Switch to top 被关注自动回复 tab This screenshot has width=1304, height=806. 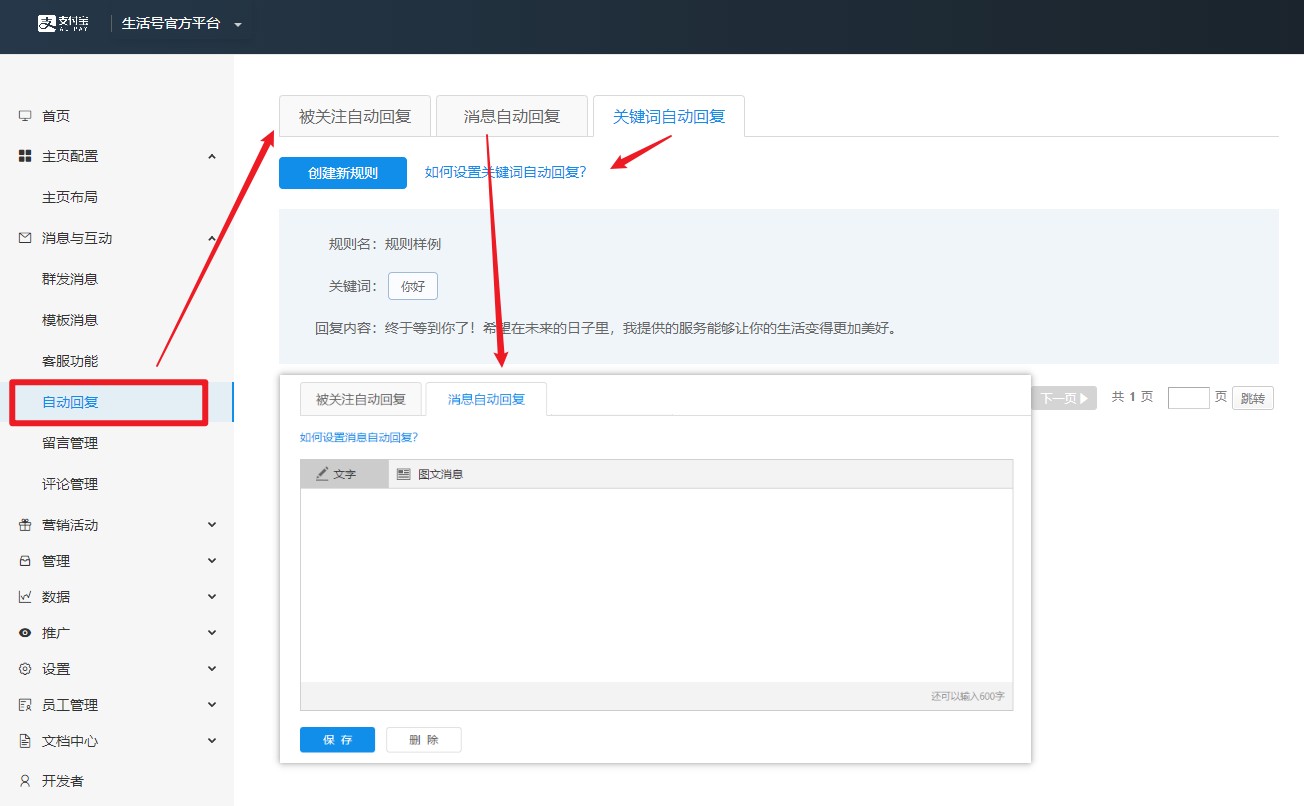(x=355, y=116)
